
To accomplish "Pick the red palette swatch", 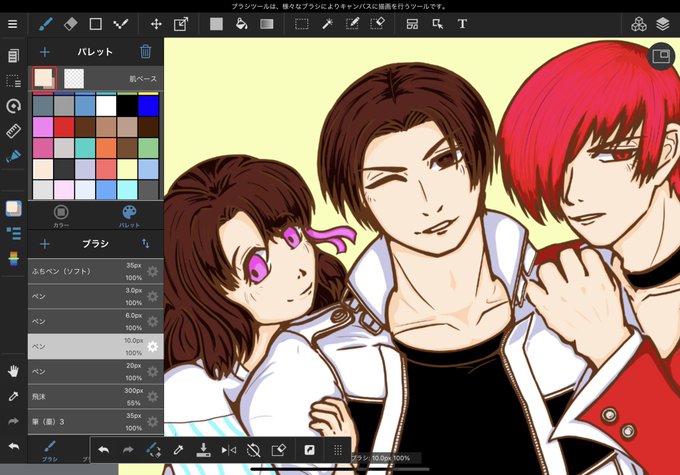I will (64, 127).
